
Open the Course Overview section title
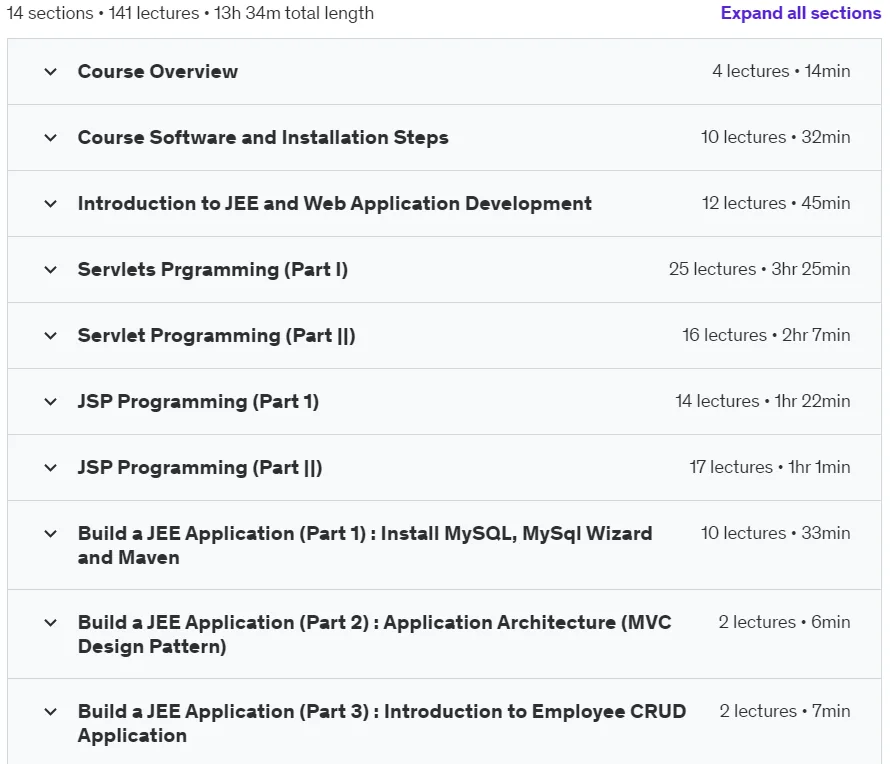[x=158, y=72]
